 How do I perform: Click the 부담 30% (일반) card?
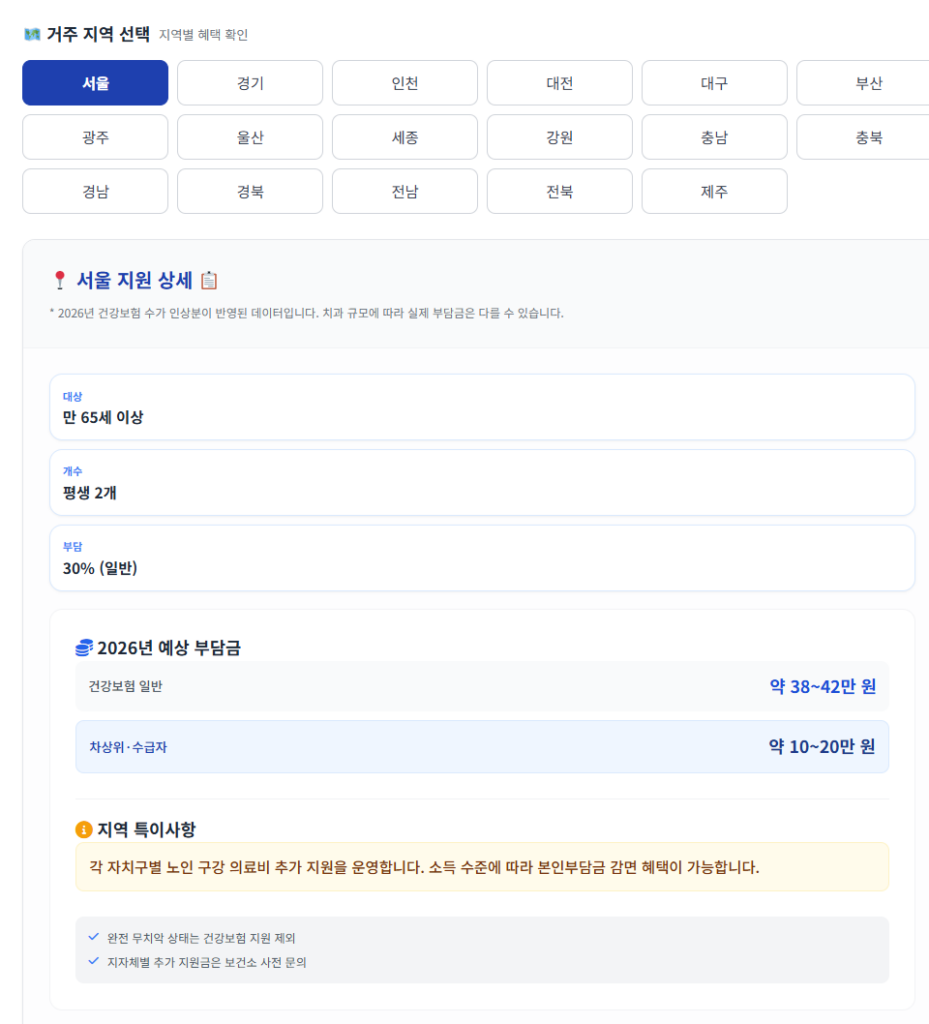pyautogui.click(x=482, y=558)
